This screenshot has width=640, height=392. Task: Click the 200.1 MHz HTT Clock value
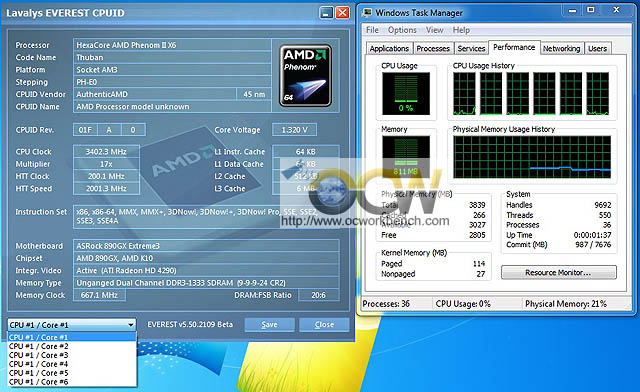(x=106, y=176)
